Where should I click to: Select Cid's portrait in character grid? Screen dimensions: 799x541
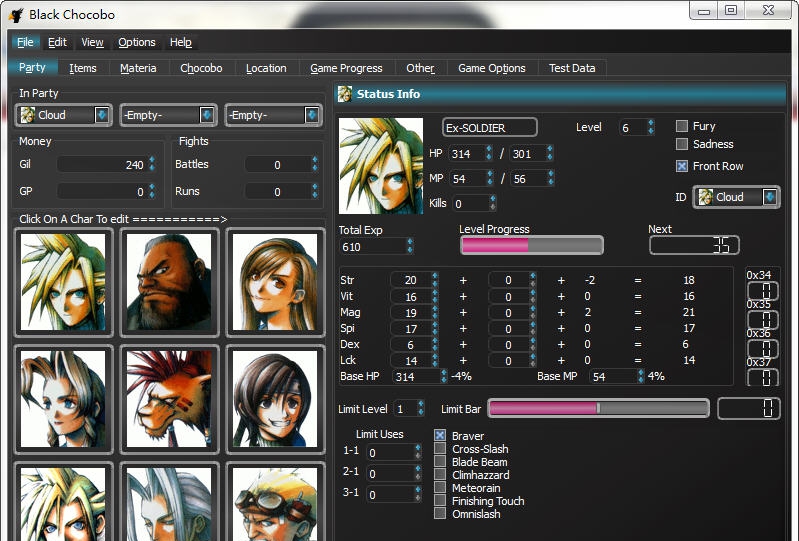click(x=273, y=502)
